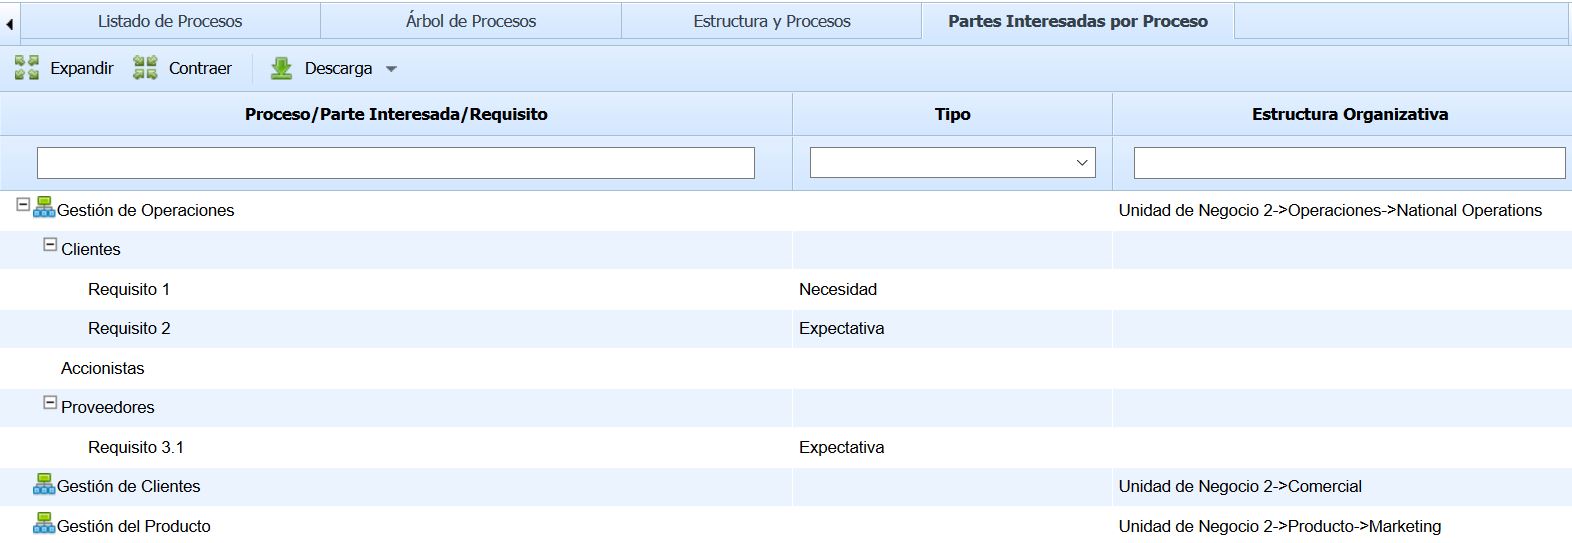
Task: Select the Requisito 3.1 row
Action: point(136,447)
